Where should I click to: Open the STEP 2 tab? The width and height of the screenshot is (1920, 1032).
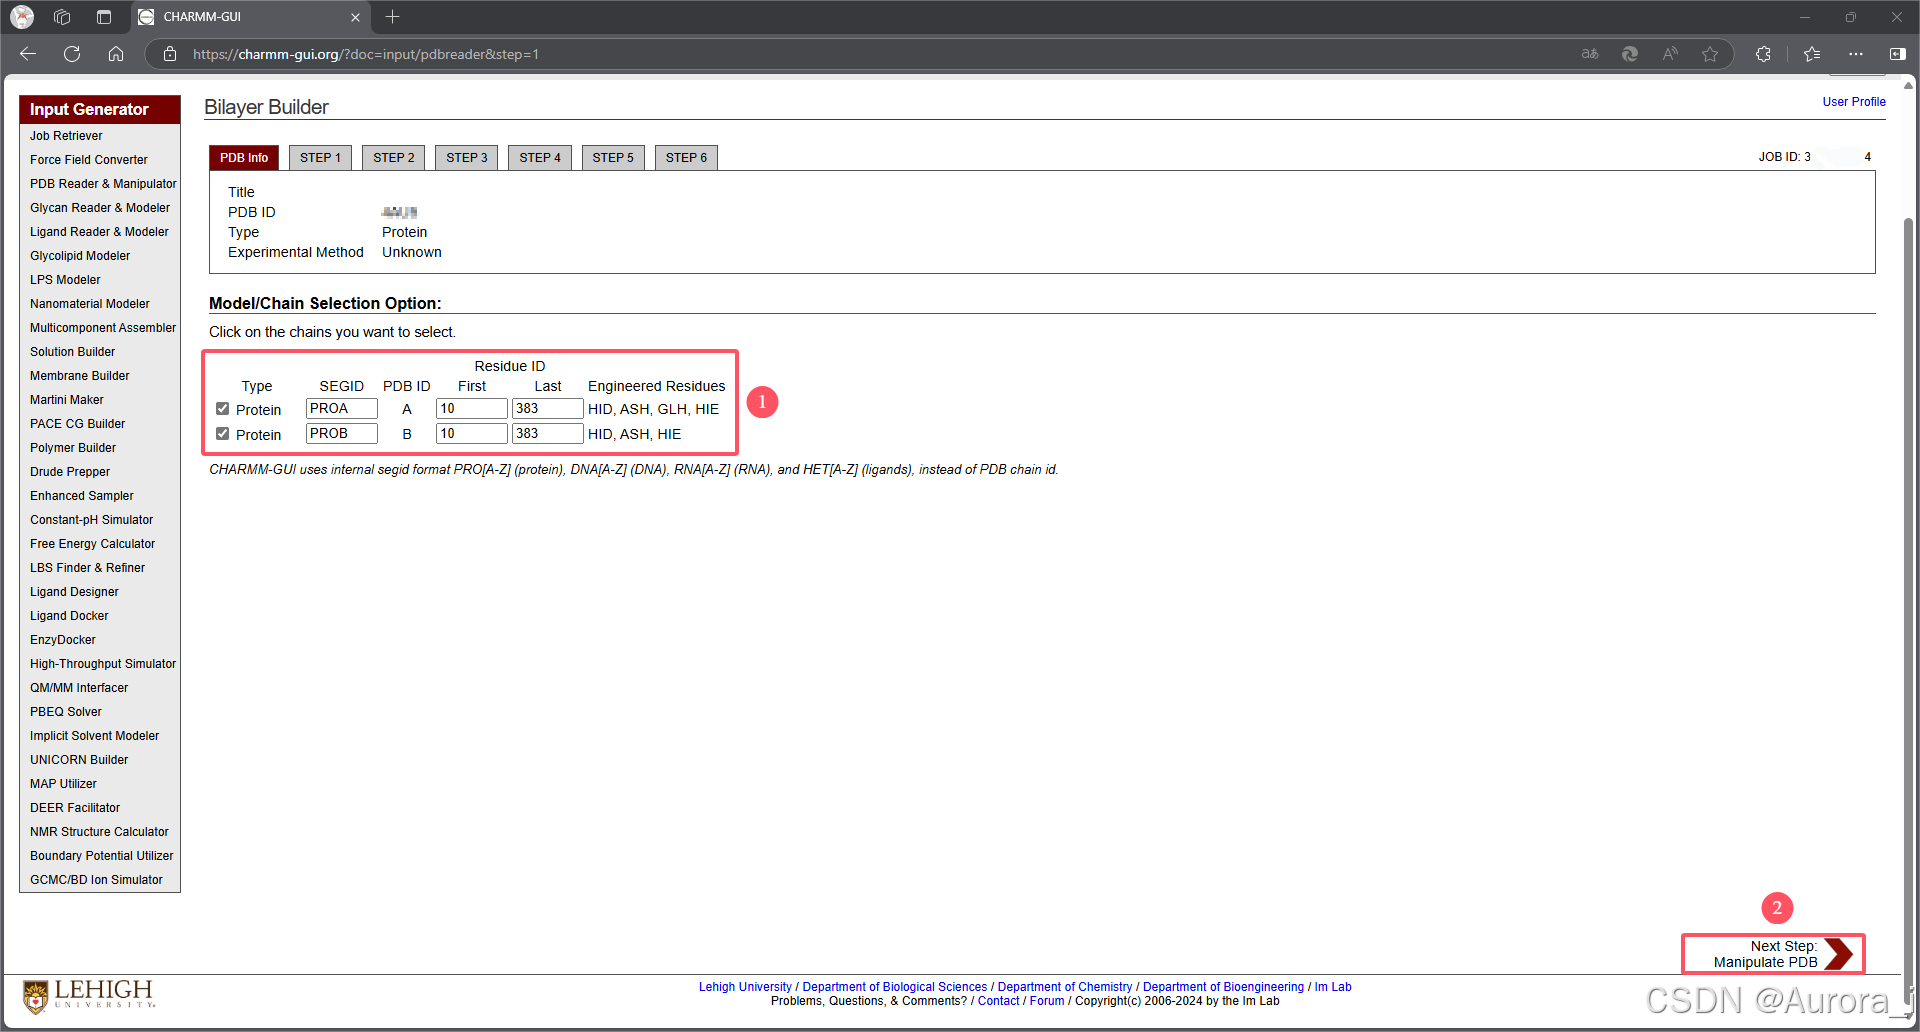394,158
